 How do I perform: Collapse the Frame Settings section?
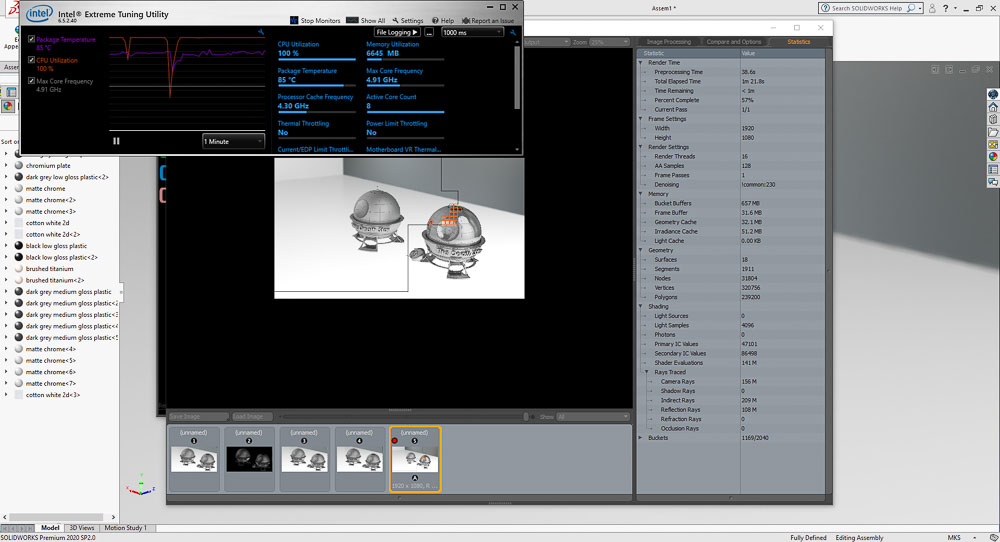641,119
